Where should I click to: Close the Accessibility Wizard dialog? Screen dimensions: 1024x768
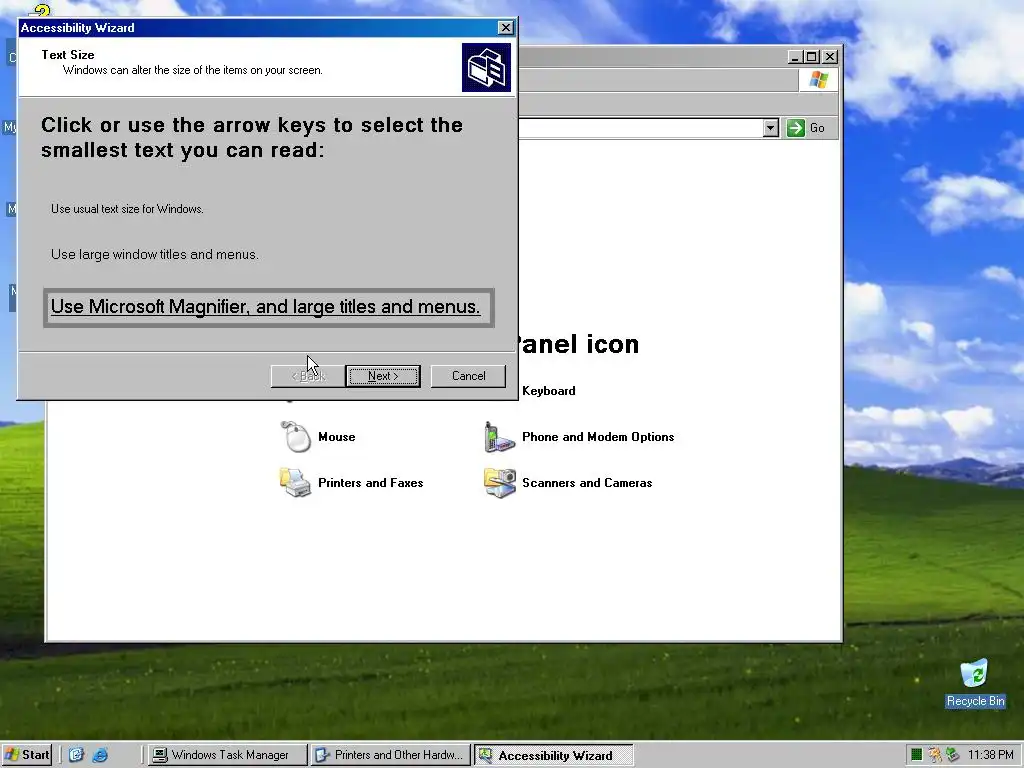(x=505, y=27)
